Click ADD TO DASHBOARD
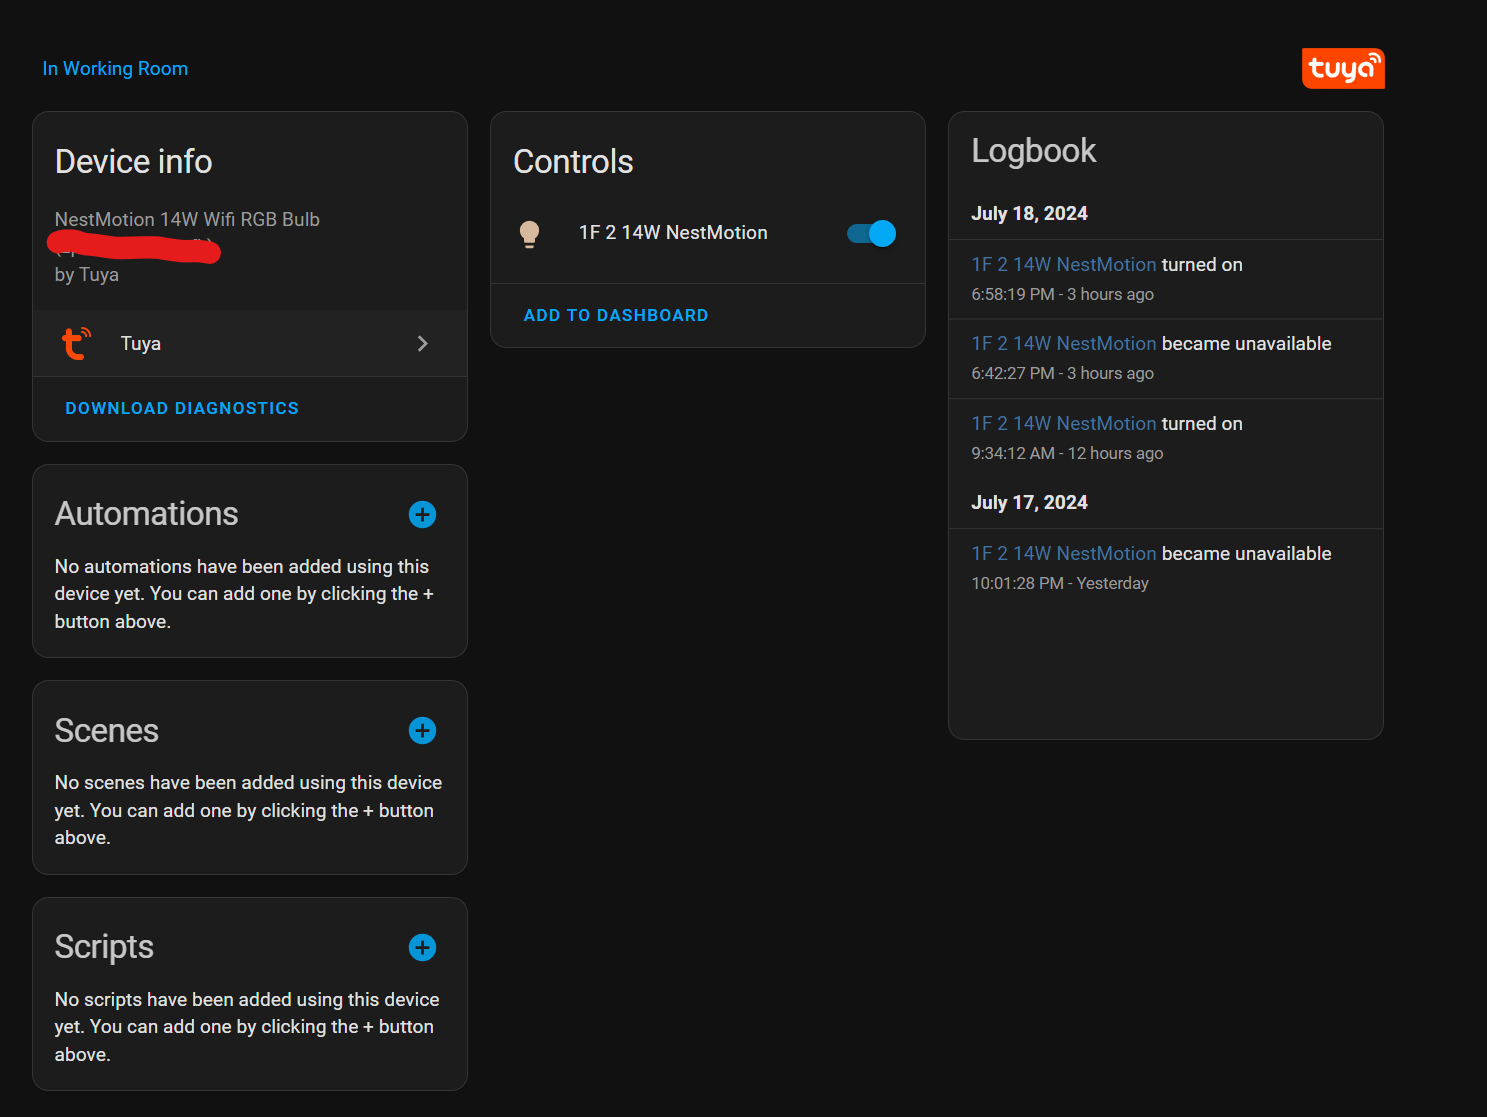Image resolution: width=1487 pixels, height=1117 pixels. 615,315
